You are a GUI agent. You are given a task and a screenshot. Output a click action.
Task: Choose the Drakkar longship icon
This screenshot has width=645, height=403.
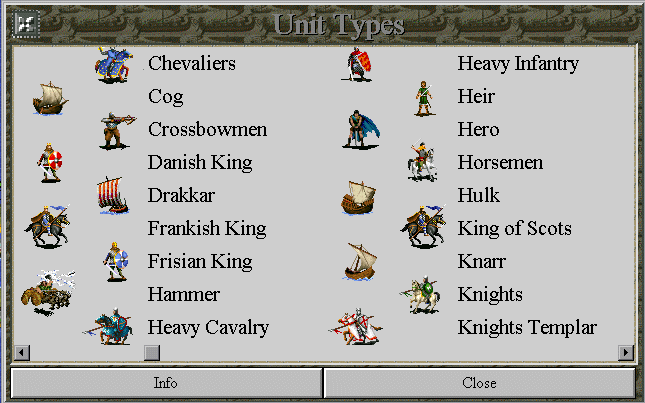click(x=112, y=196)
